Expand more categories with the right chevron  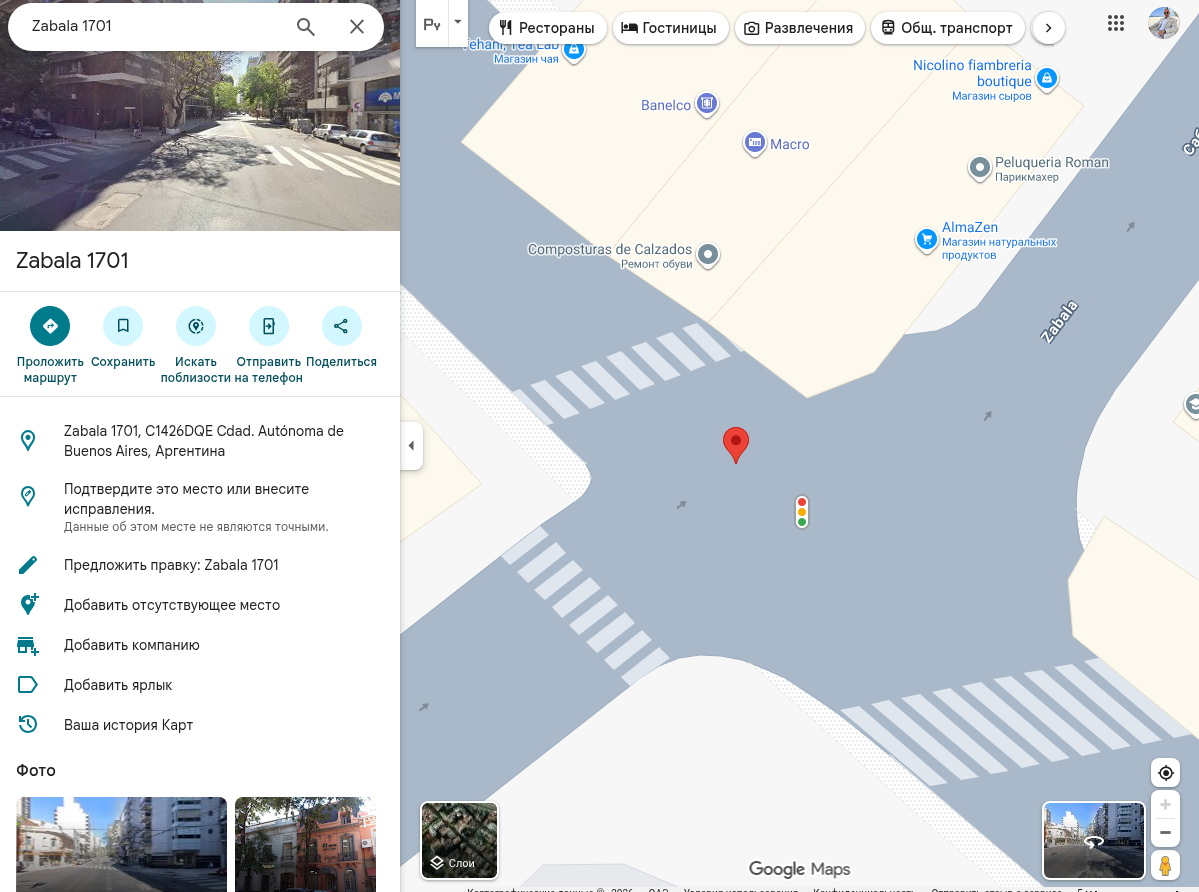pos(1048,28)
